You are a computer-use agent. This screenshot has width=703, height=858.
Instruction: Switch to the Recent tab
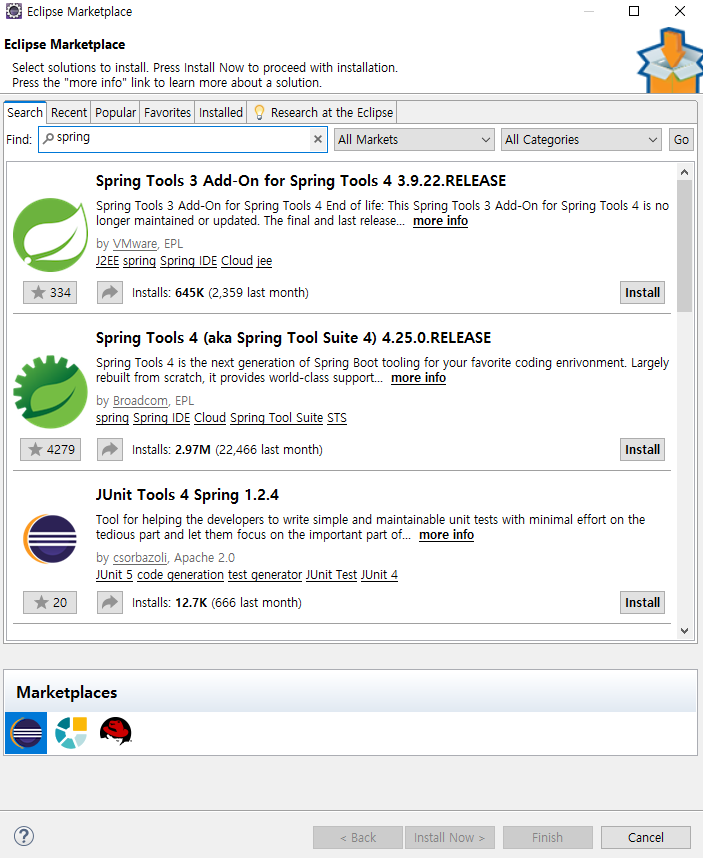tap(69, 112)
